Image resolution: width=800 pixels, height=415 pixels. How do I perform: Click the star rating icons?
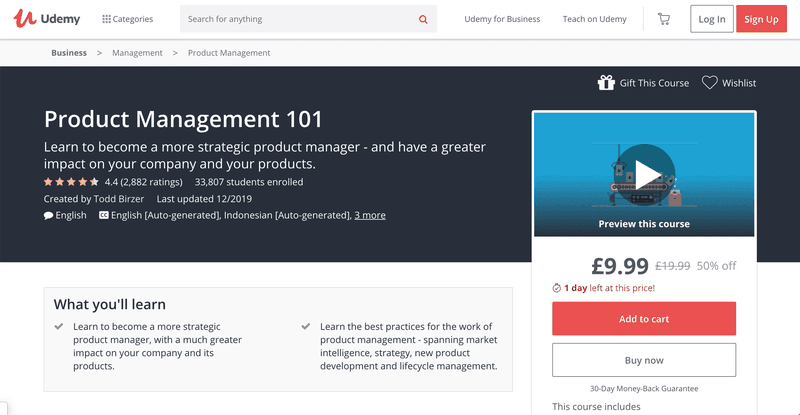[71, 182]
